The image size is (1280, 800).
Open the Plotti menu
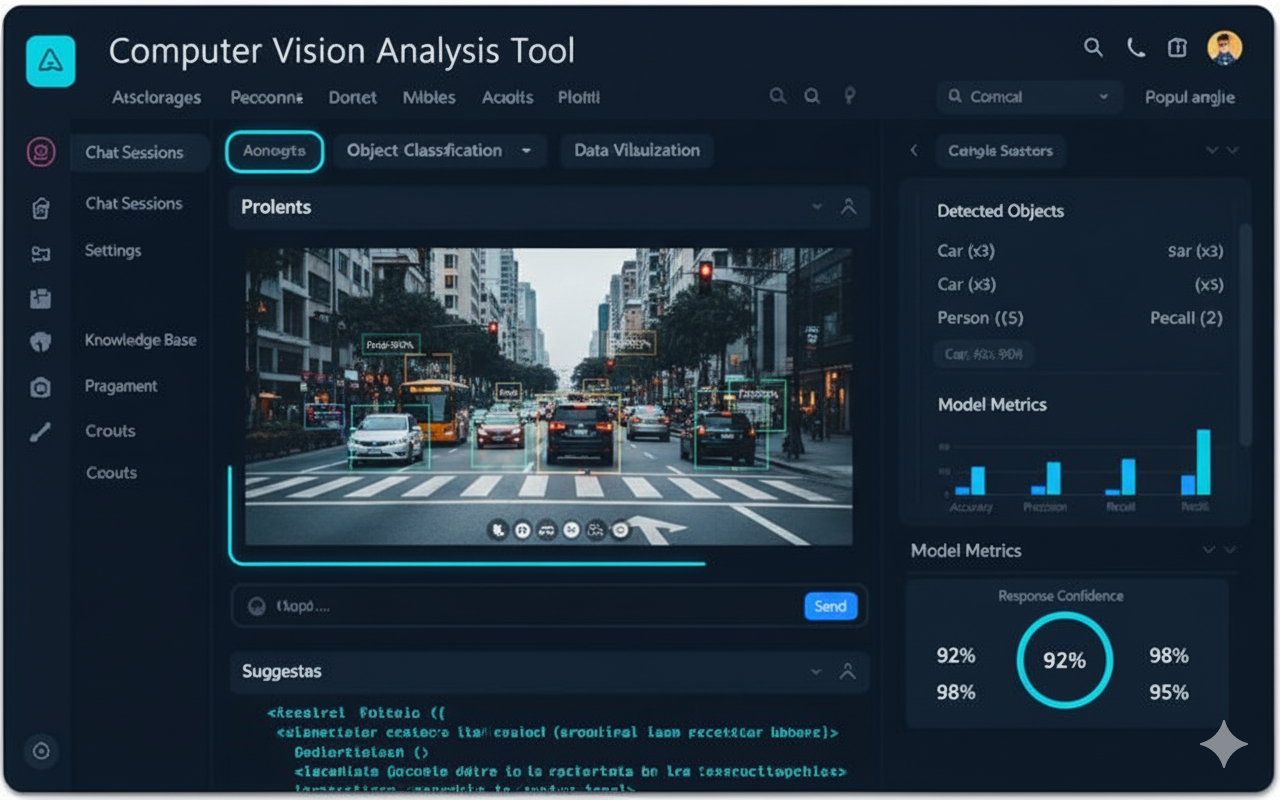[579, 97]
